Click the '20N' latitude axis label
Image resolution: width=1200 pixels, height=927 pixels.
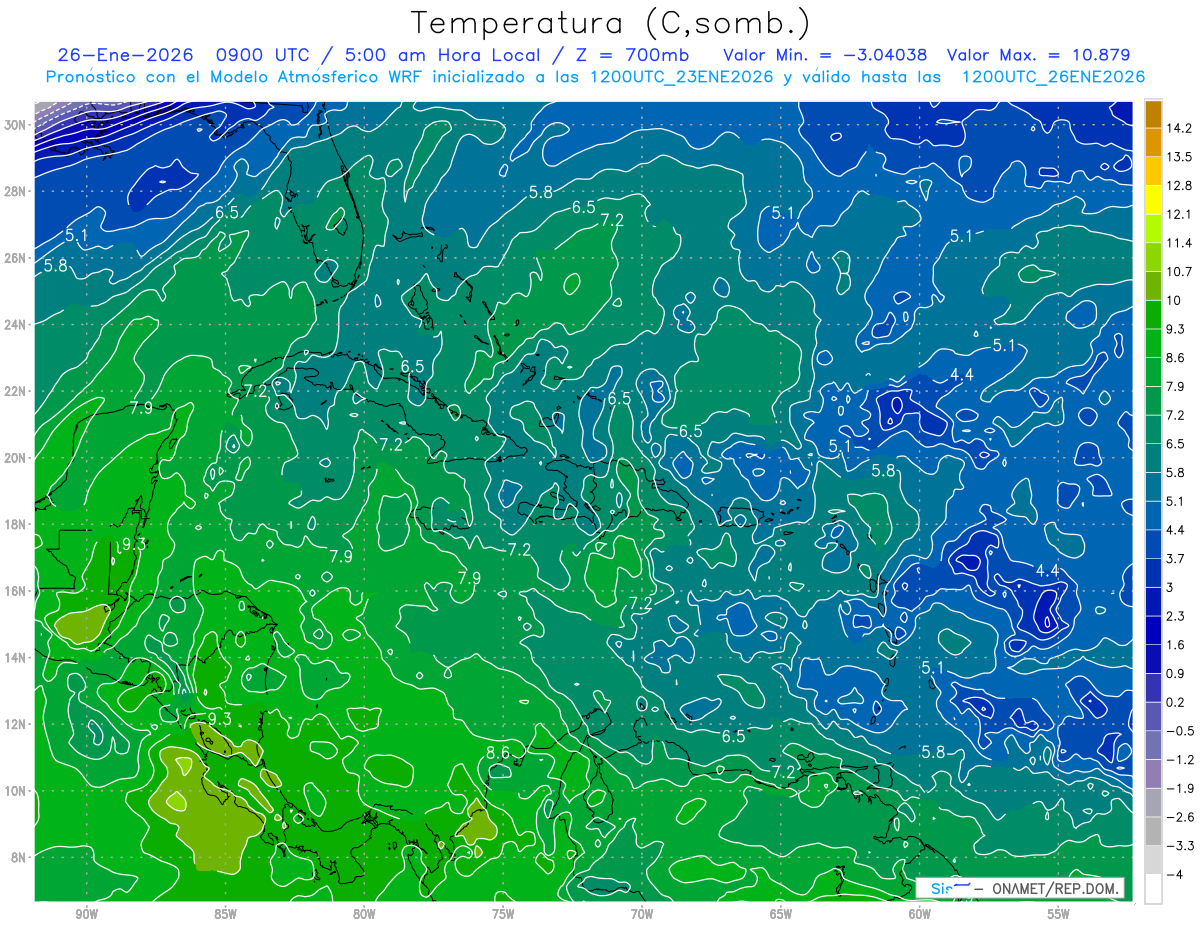(15, 457)
